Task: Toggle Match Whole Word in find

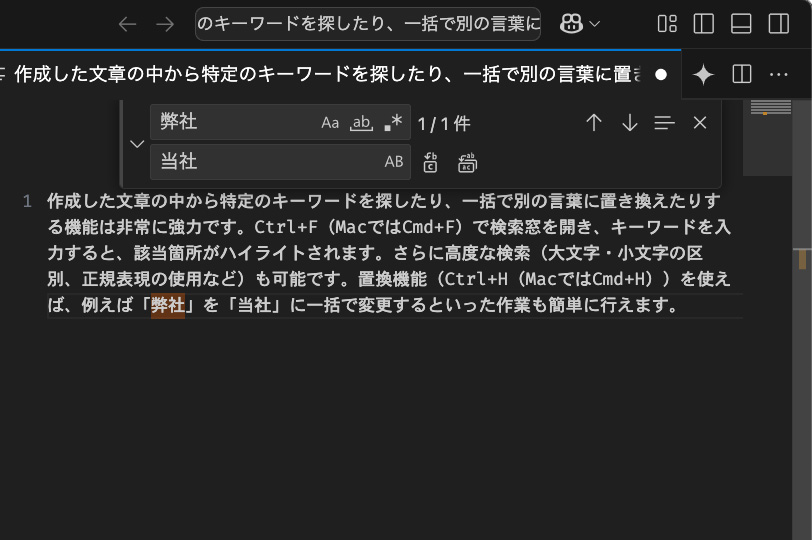Action: pyautogui.click(x=361, y=123)
